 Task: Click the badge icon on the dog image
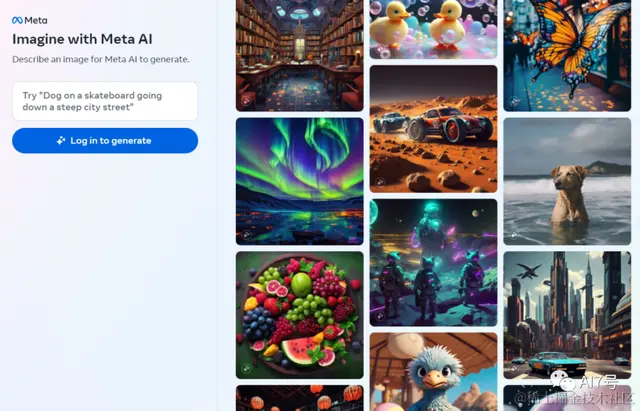(514, 235)
